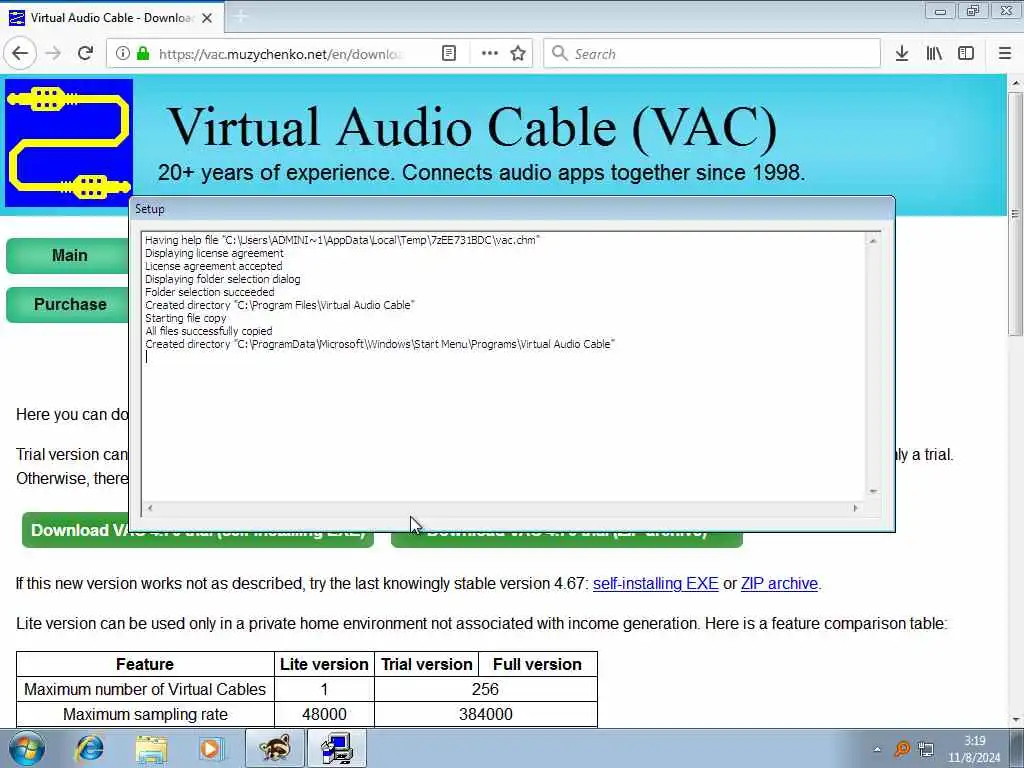
Task: Click the "Lite version" table header
Action: click(x=324, y=664)
